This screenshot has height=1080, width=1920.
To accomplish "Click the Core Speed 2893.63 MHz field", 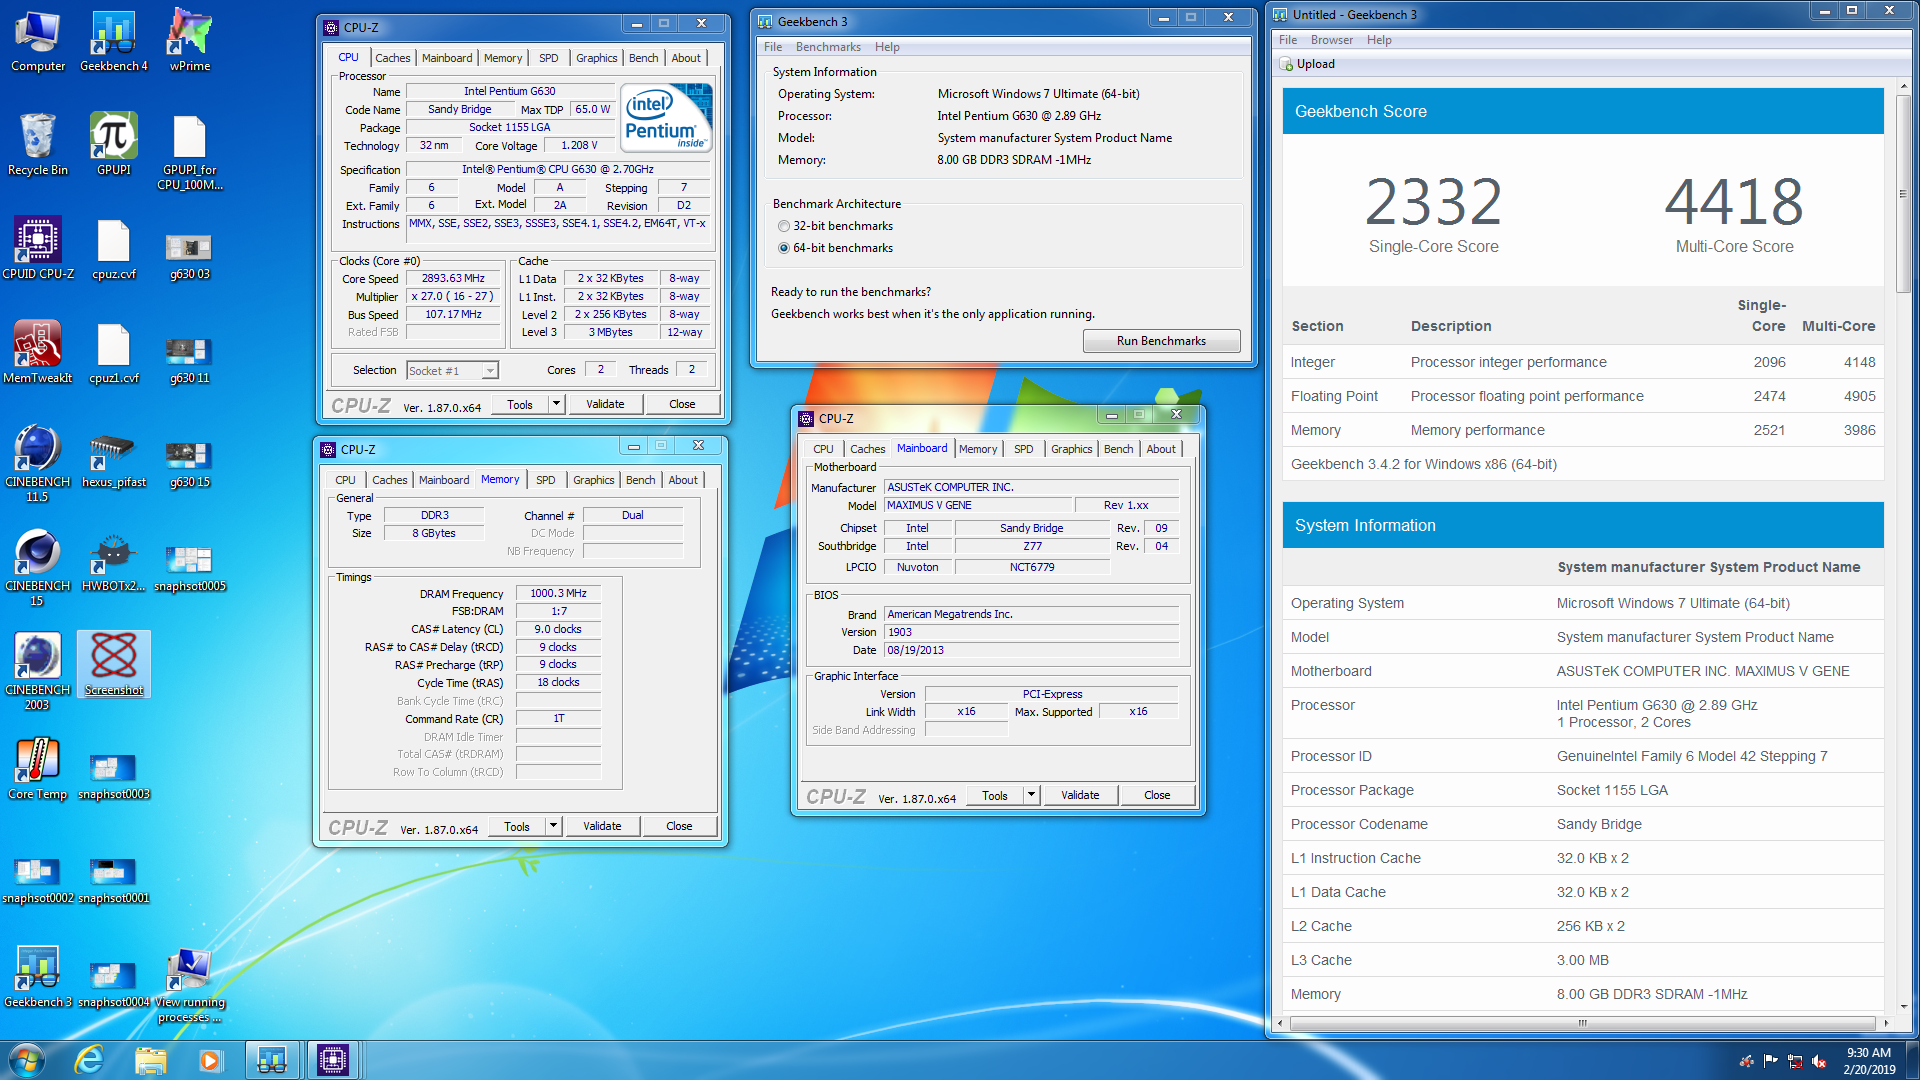I will [453, 278].
